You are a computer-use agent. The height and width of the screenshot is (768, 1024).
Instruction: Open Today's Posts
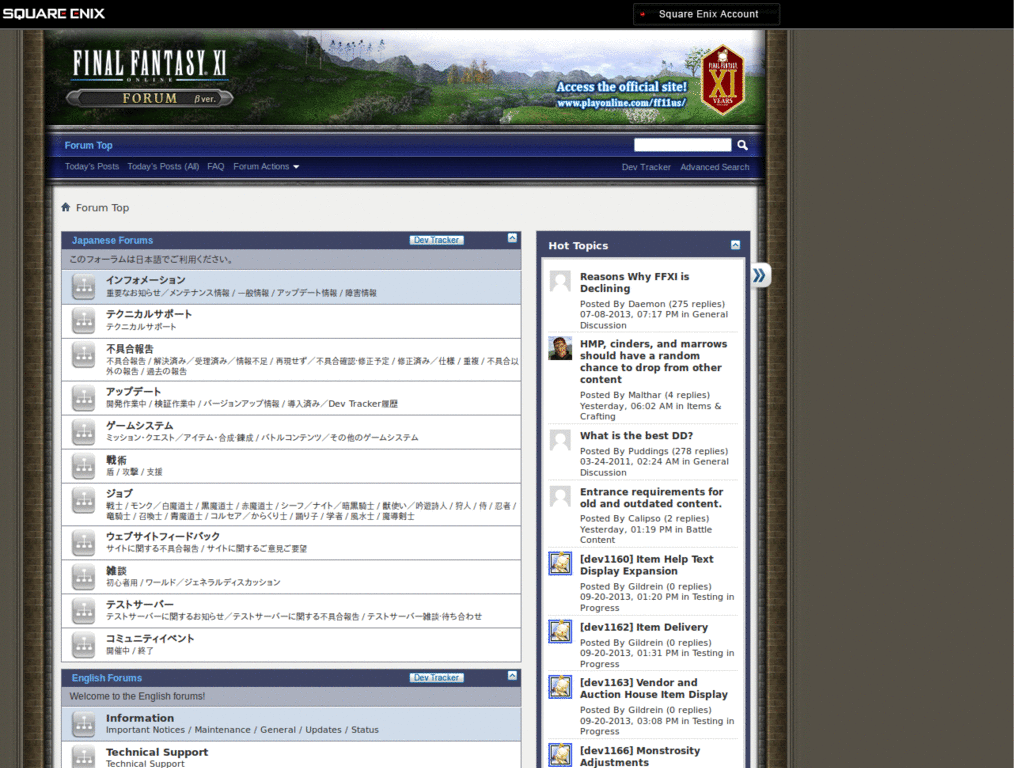tap(92, 167)
